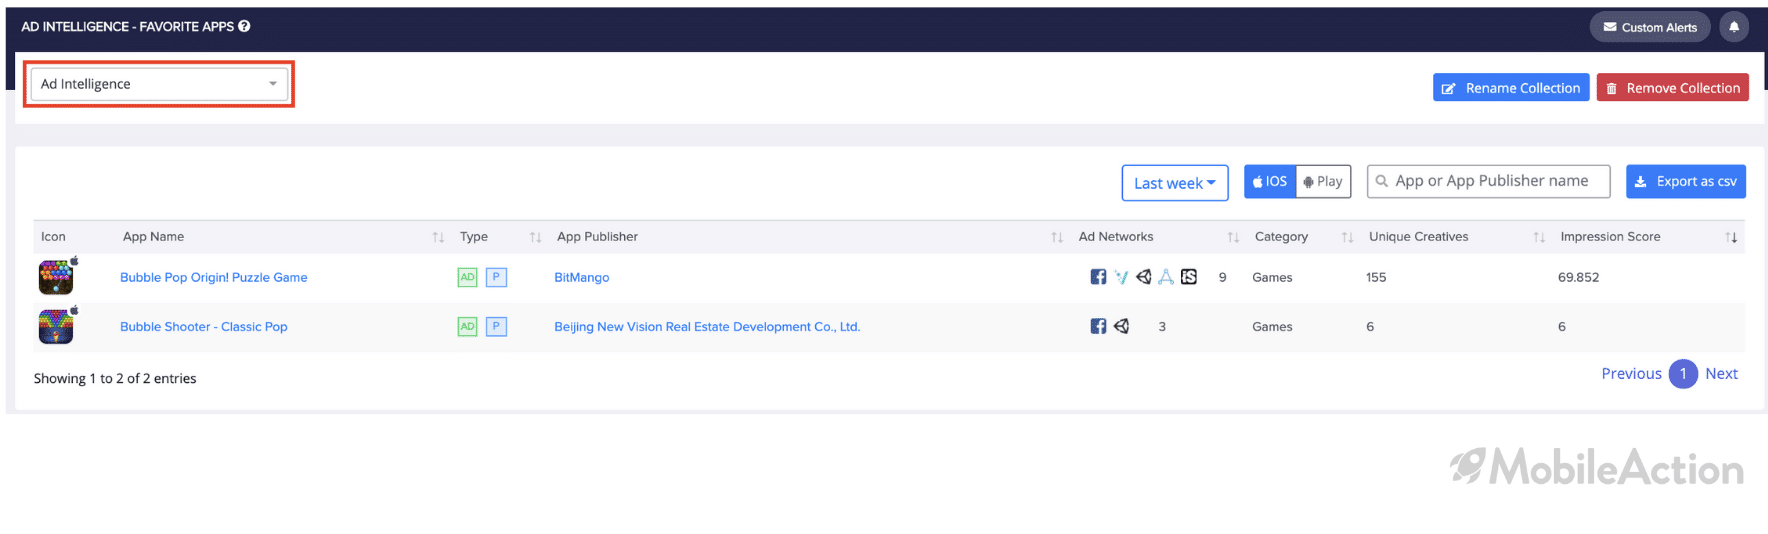
Task: Click the Rename Collection button
Action: [1511, 88]
